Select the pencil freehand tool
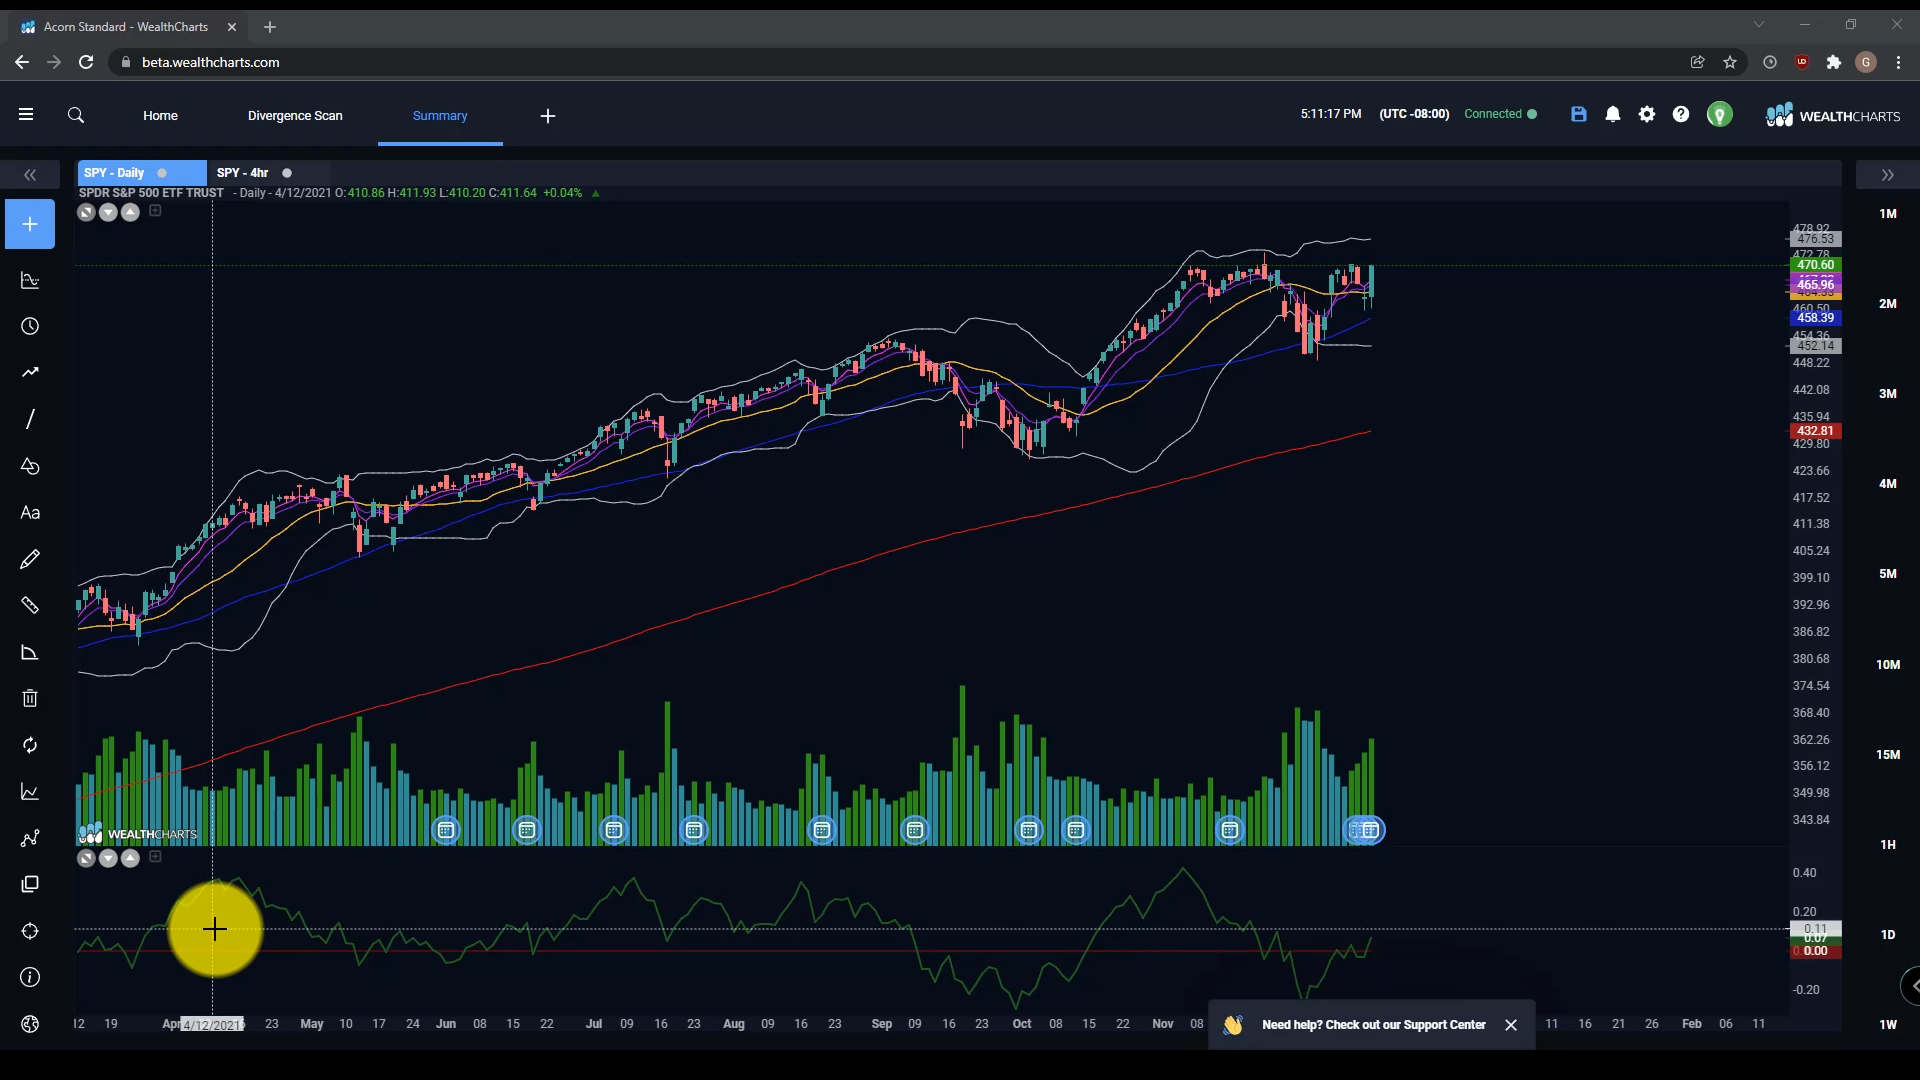Image resolution: width=1920 pixels, height=1080 pixels. [x=30, y=559]
